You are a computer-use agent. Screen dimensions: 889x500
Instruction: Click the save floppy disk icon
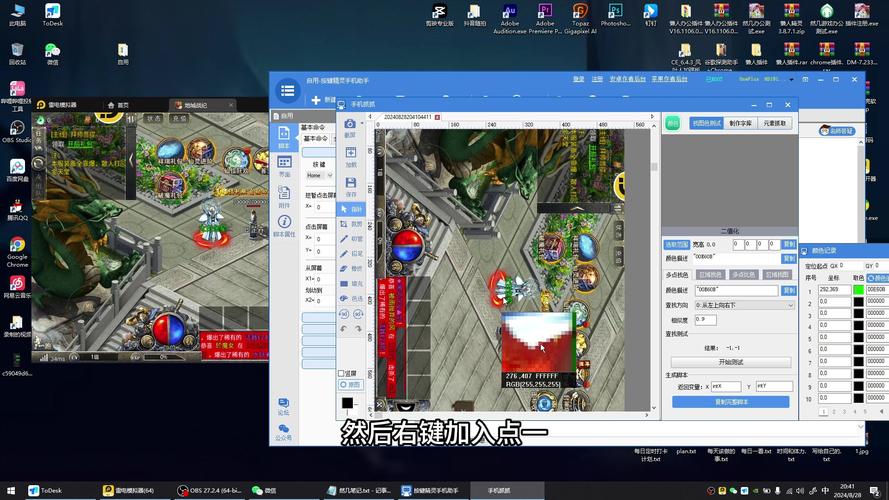(350, 184)
